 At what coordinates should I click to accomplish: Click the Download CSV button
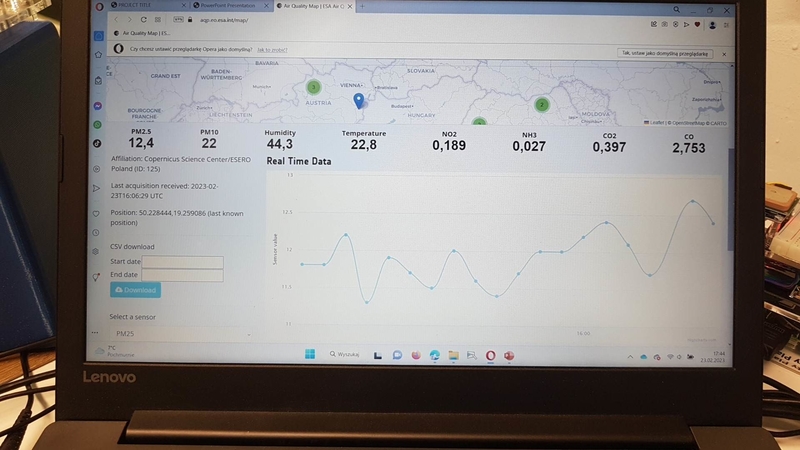click(135, 290)
